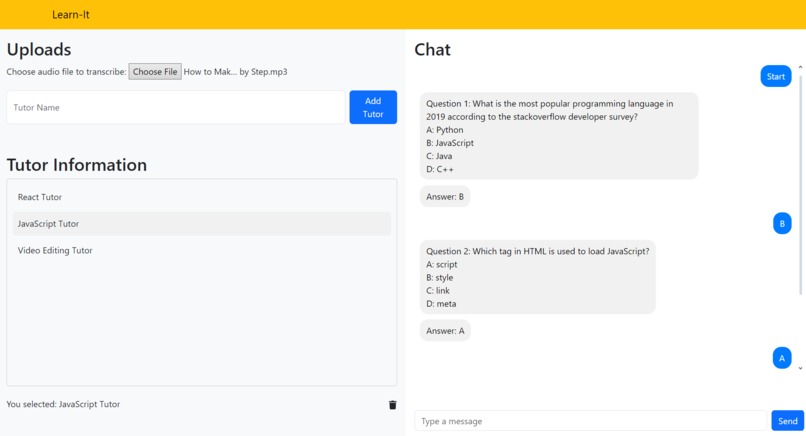Click option A: script
The image size is (806, 436).
(442, 264)
